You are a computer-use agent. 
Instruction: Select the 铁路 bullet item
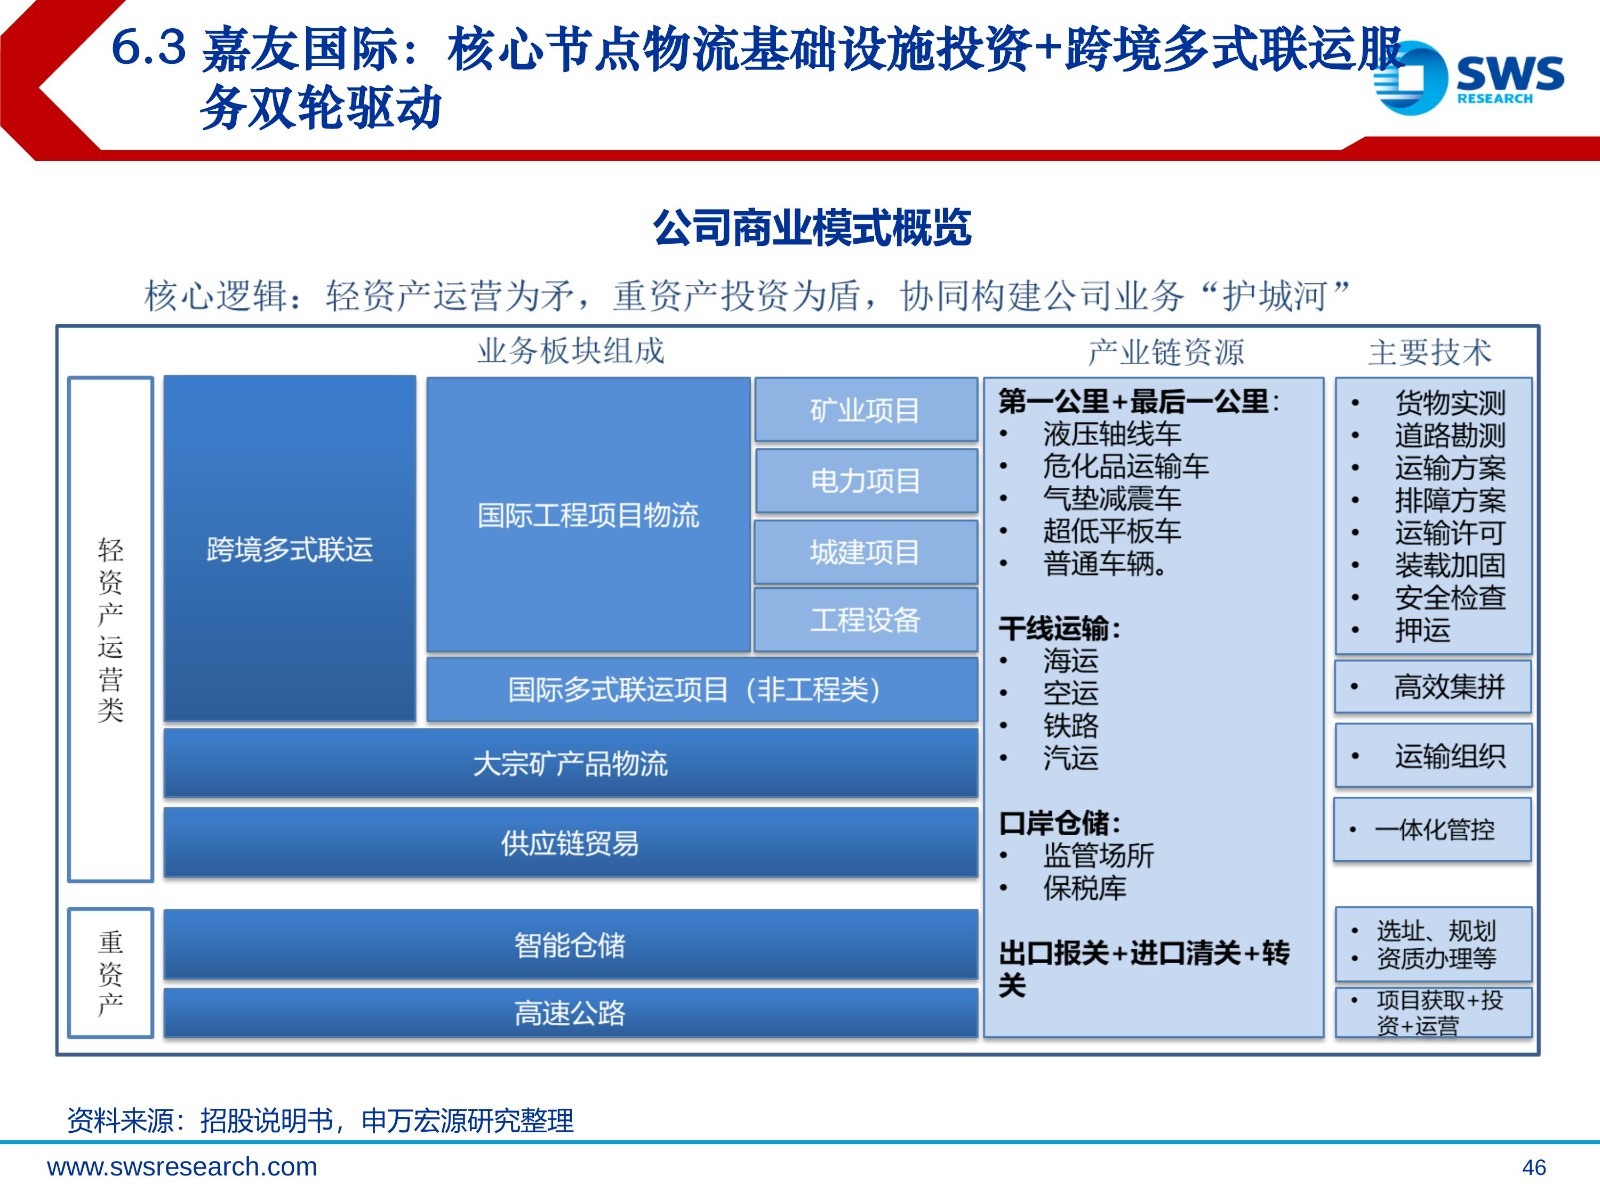point(1071,726)
